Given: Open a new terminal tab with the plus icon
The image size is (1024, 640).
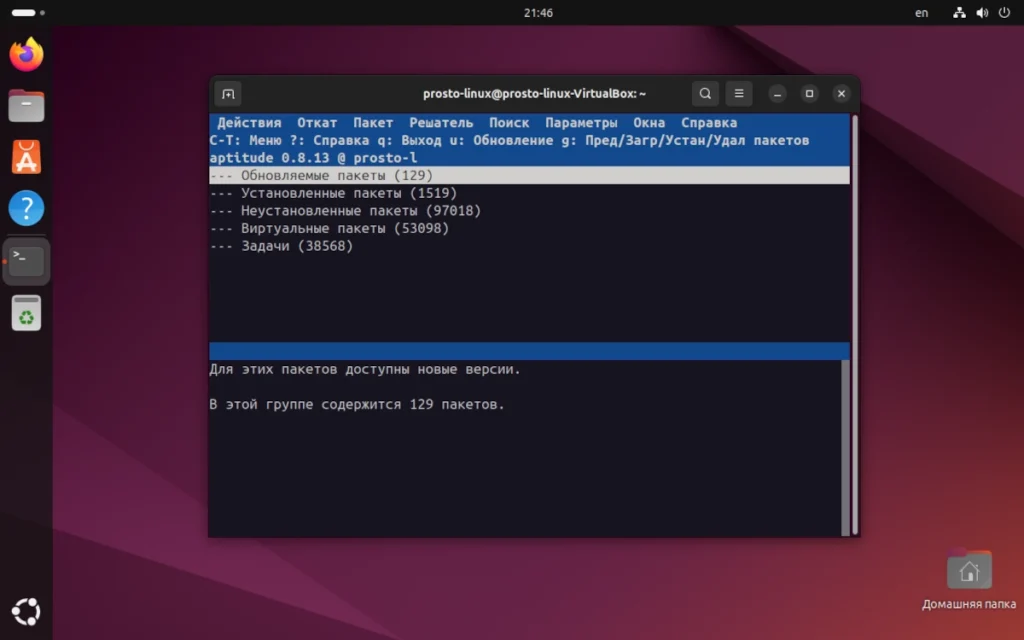Looking at the screenshot, I should click(228, 94).
